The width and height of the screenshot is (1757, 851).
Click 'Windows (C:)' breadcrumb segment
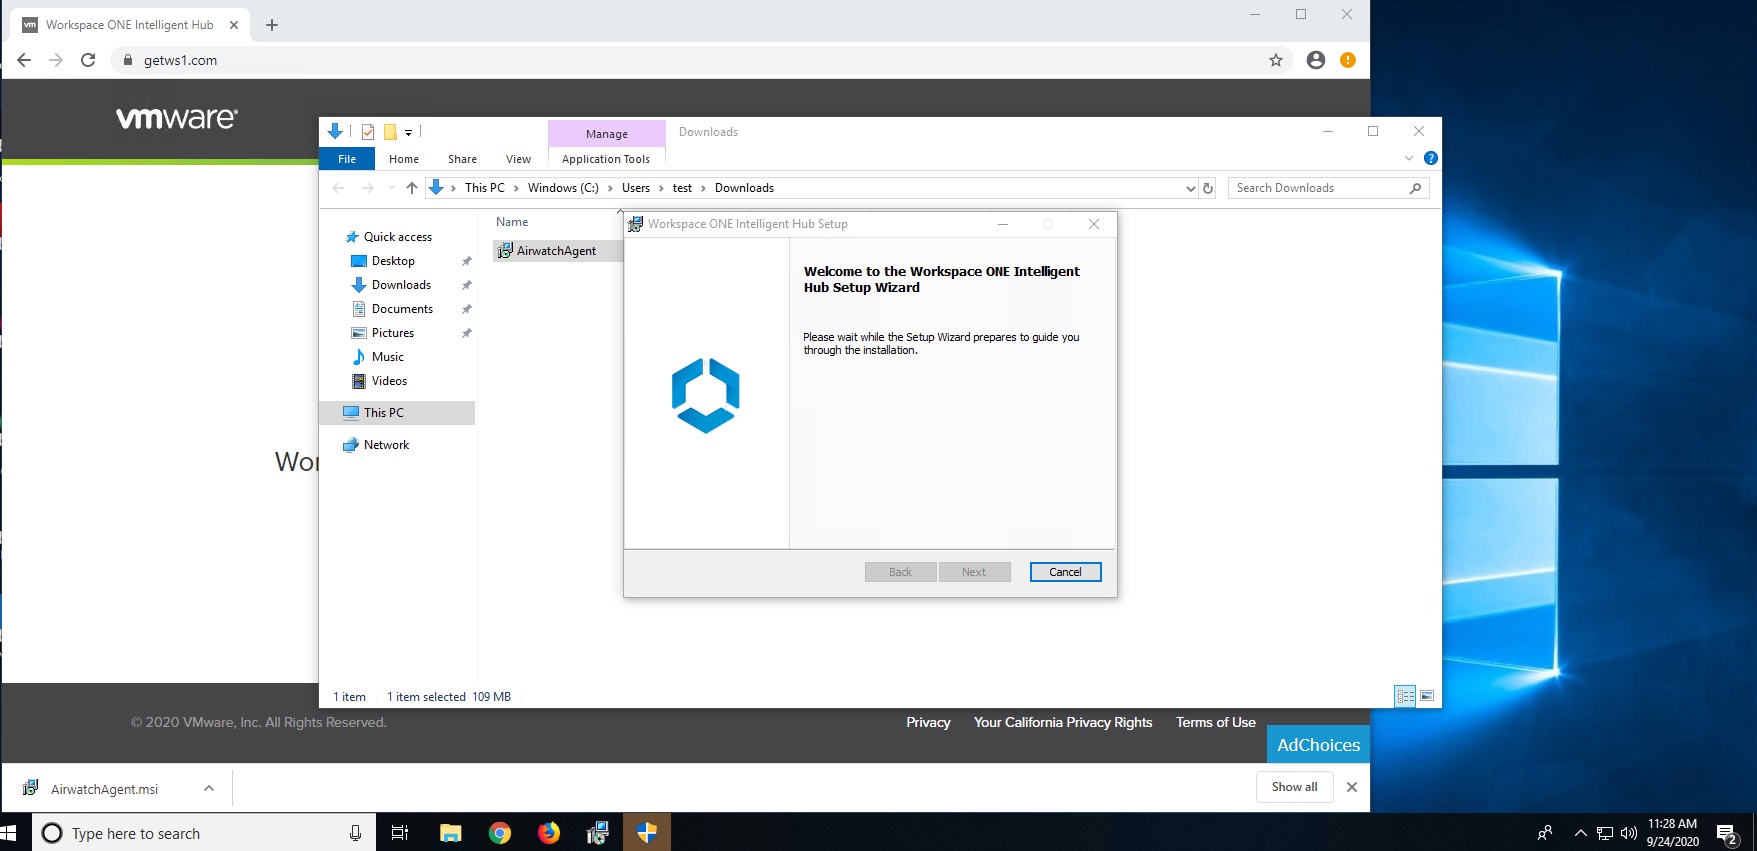click(563, 188)
